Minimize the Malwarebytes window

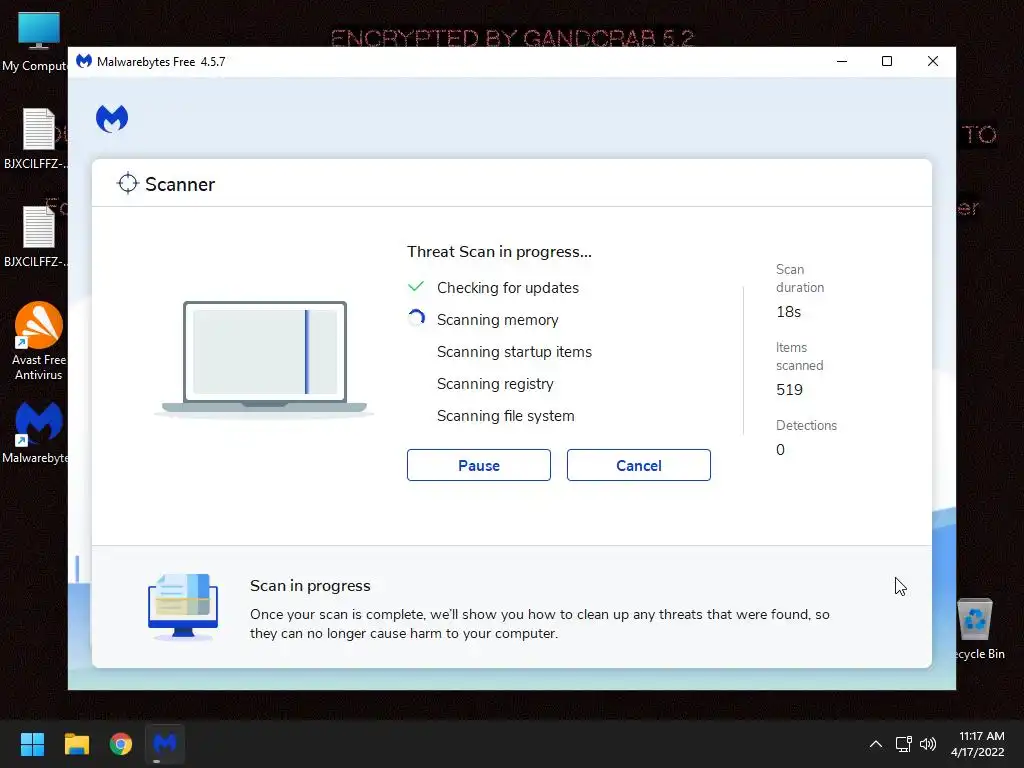pyautogui.click(x=842, y=61)
